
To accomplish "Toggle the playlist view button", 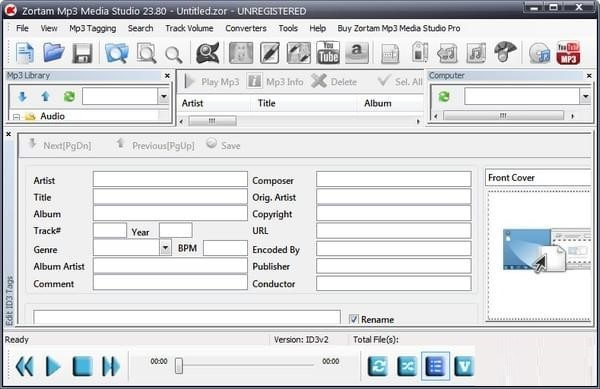I will pyautogui.click(x=435, y=366).
